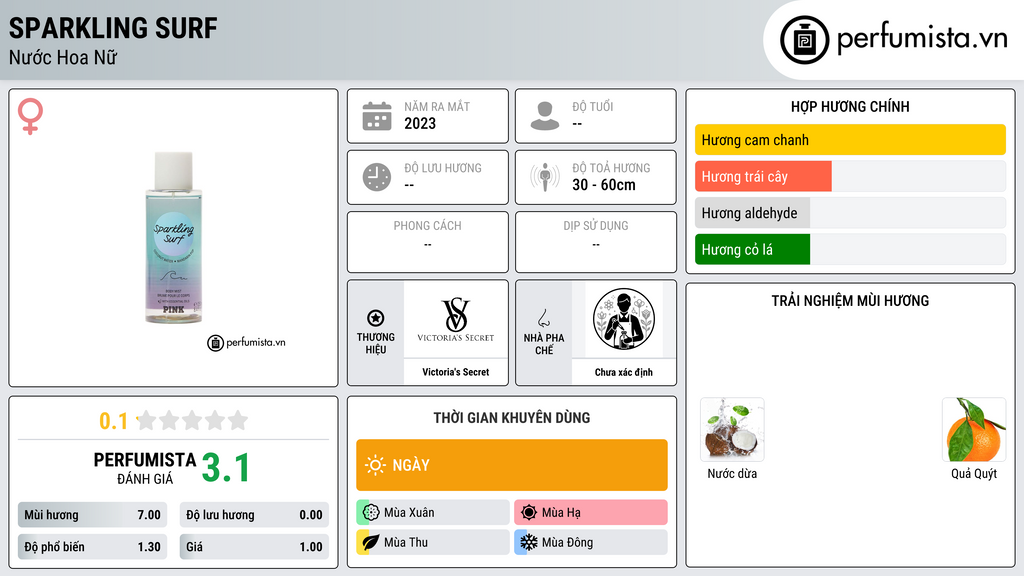
Task: Click the SPARKLING SURF title
Action: click(113, 28)
